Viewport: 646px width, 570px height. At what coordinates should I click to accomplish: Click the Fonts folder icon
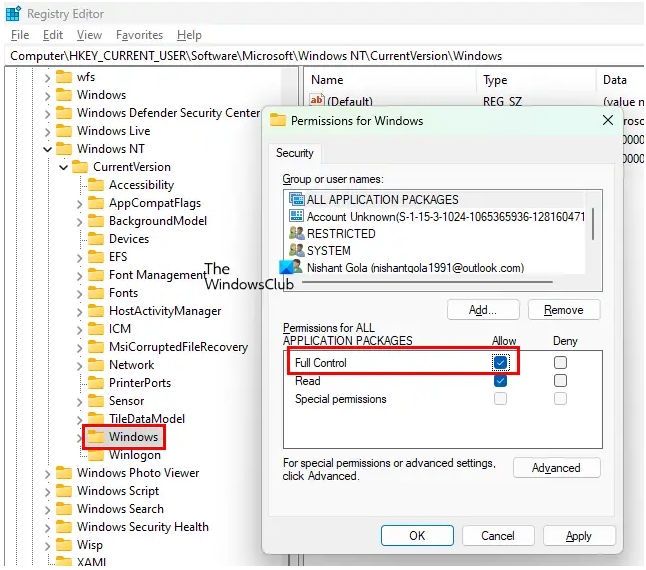pyautogui.click(x=96, y=293)
